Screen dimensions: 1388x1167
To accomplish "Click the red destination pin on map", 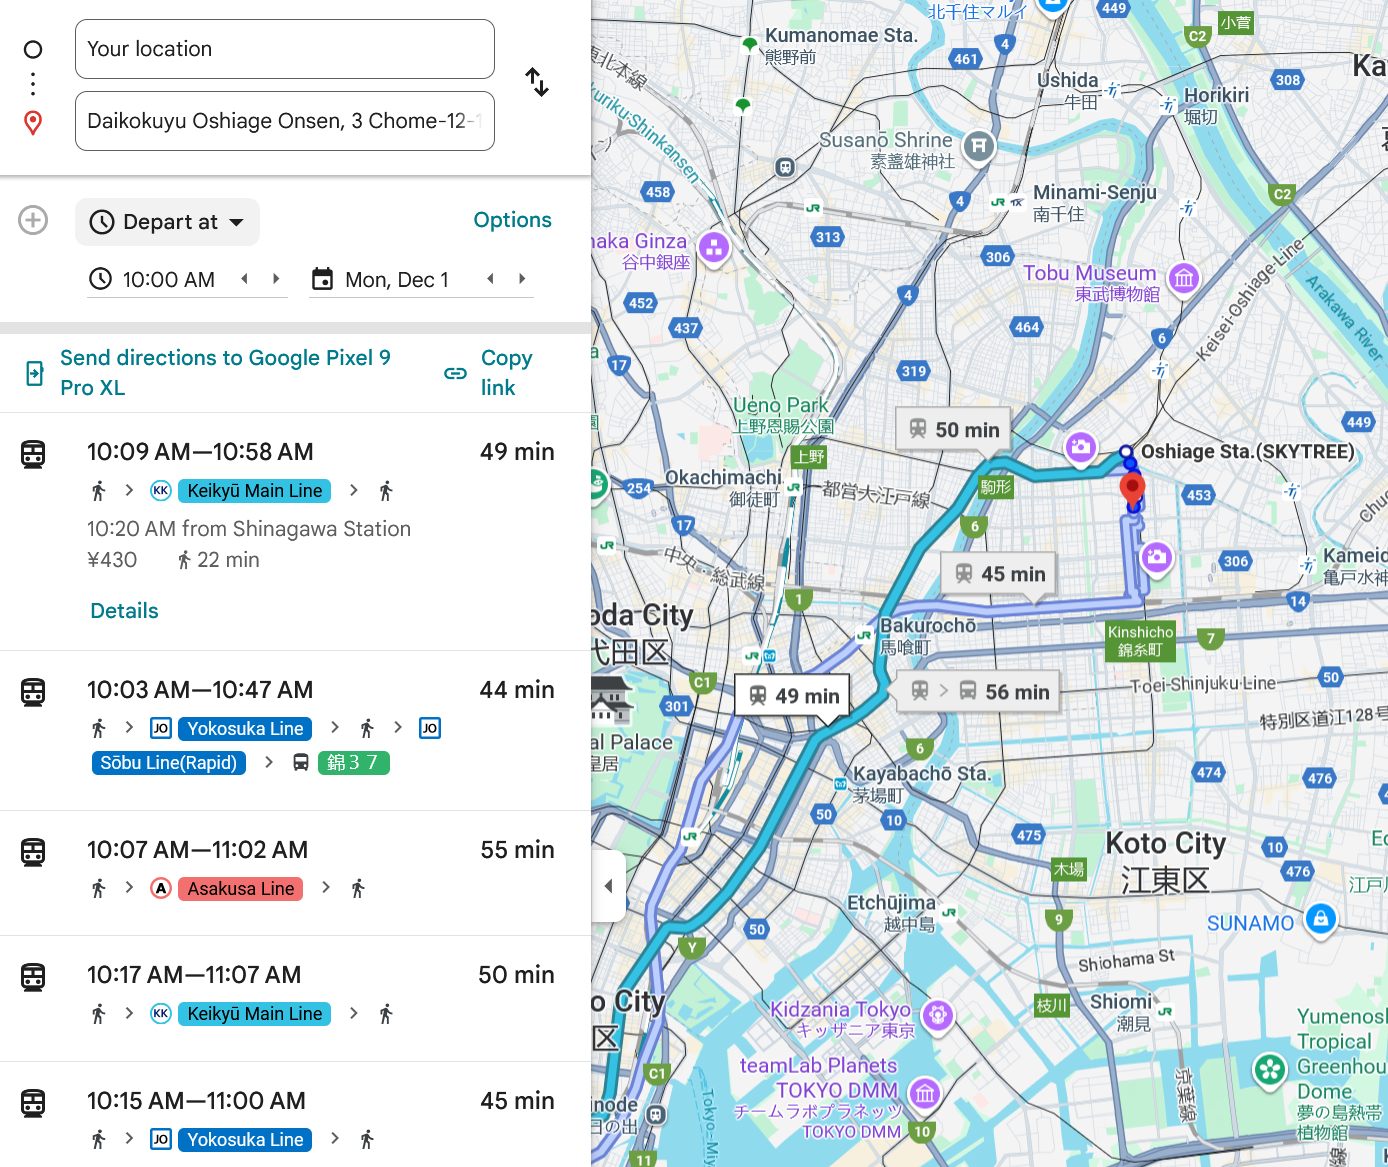I will click(x=1132, y=488).
